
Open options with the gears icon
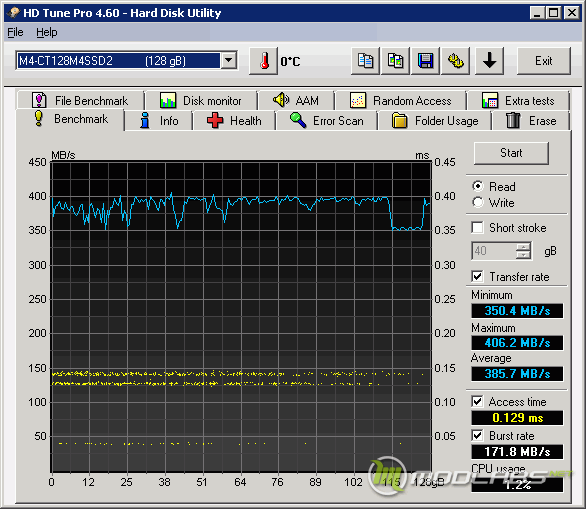click(456, 61)
